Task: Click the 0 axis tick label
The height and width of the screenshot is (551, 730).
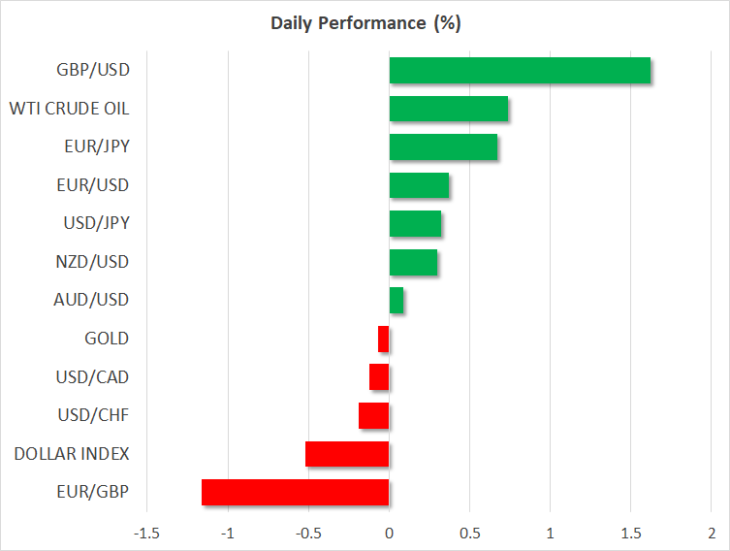Action: pos(389,533)
